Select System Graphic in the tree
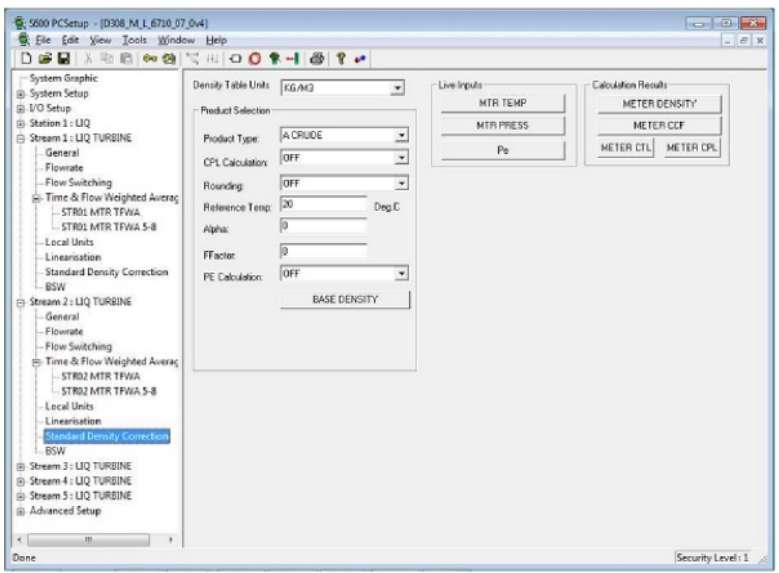Image resolution: width=779 pixels, height=573 pixels. (x=64, y=78)
